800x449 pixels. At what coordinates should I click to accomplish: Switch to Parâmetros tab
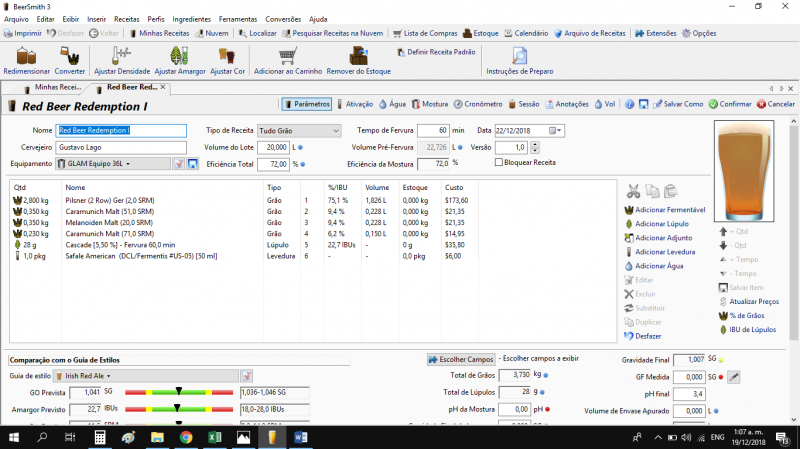[x=307, y=104]
